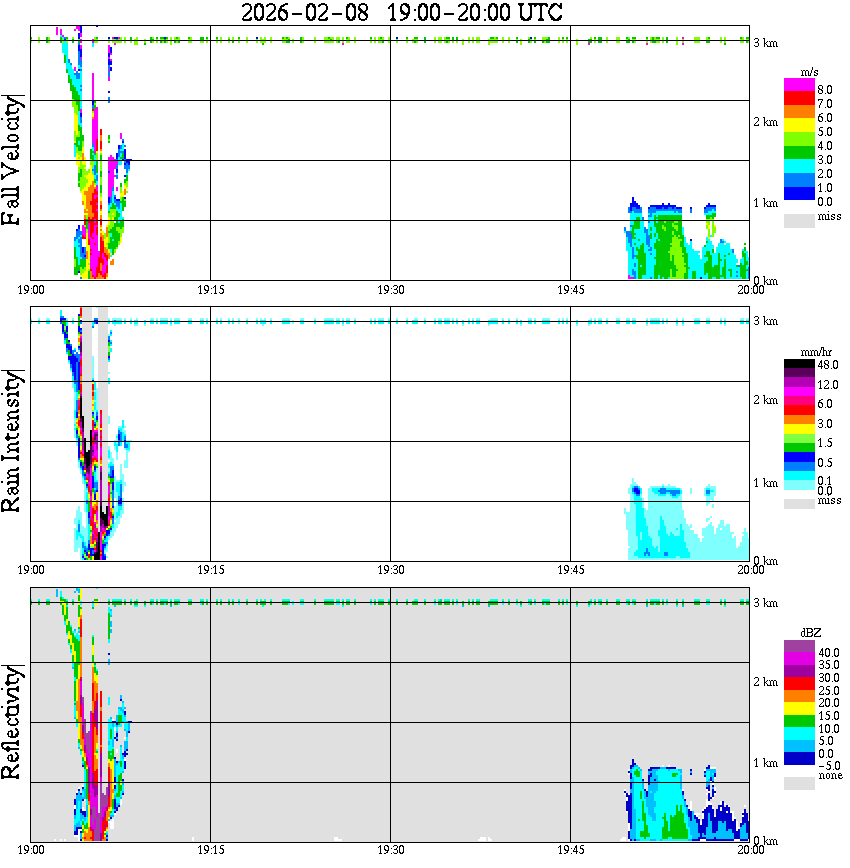This screenshot has width=850, height=868.
Task: Click the black 48.0 mm/hr legend swatch
Action: pos(799,364)
